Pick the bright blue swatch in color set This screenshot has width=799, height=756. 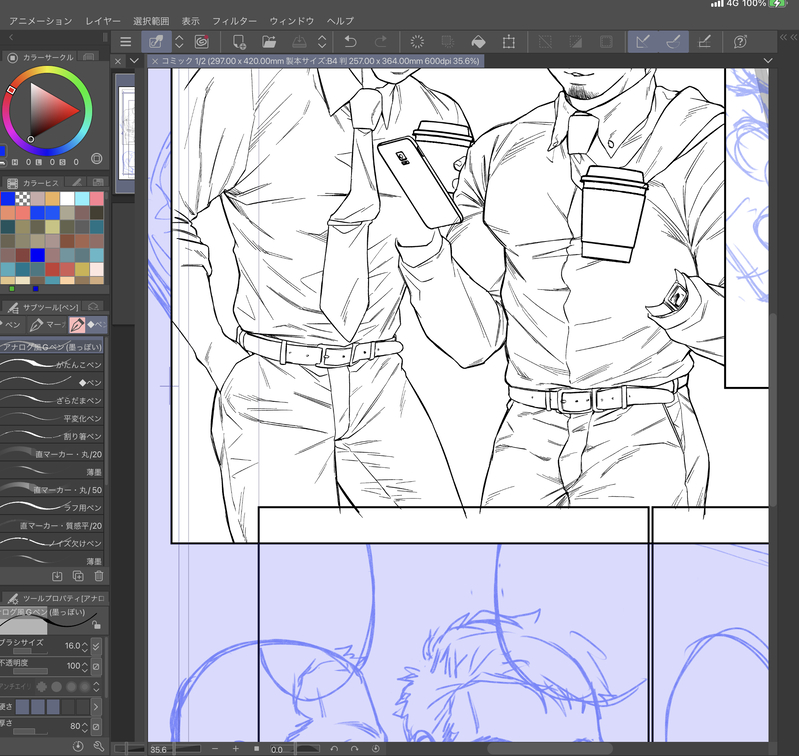pos(37,254)
